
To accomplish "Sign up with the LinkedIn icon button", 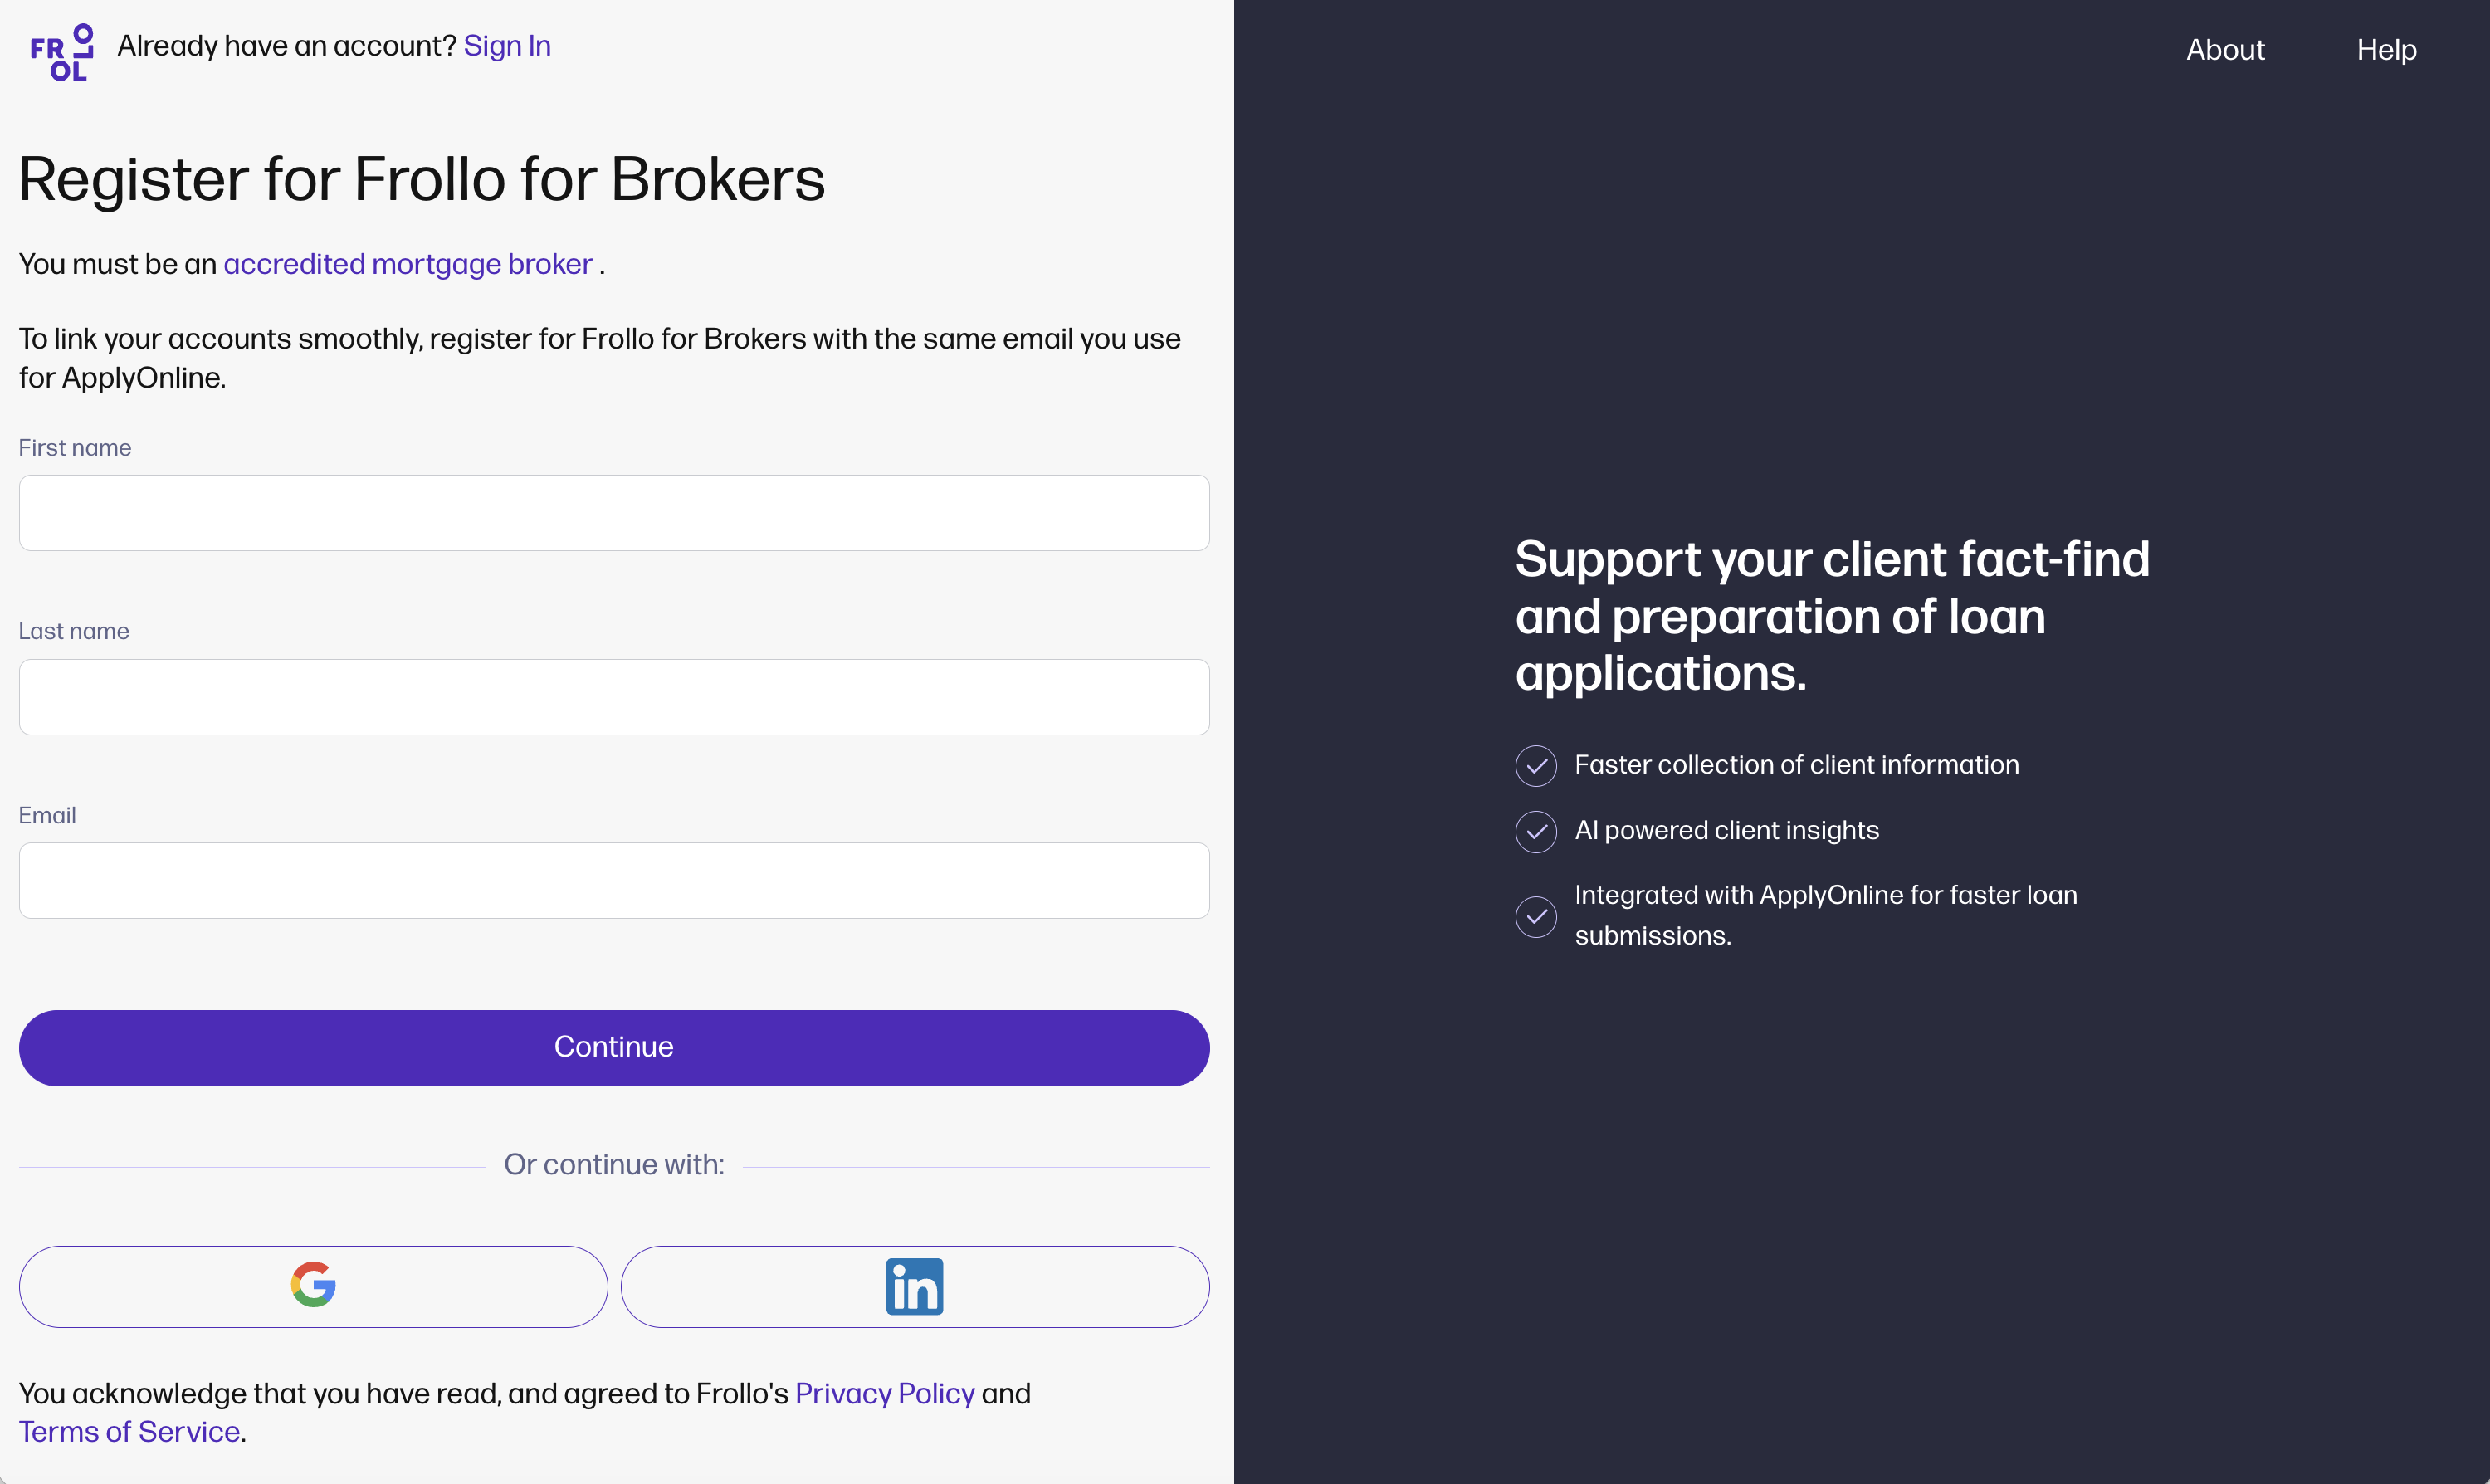I will pyautogui.click(x=914, y=1286).
